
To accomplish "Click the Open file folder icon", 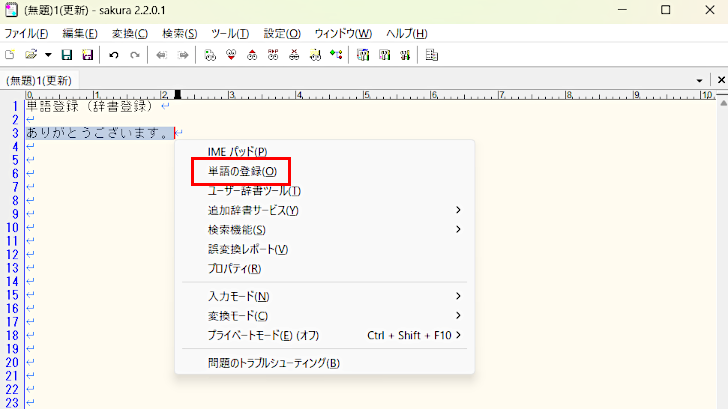I will pyautogui.click(x=31, y=54).
